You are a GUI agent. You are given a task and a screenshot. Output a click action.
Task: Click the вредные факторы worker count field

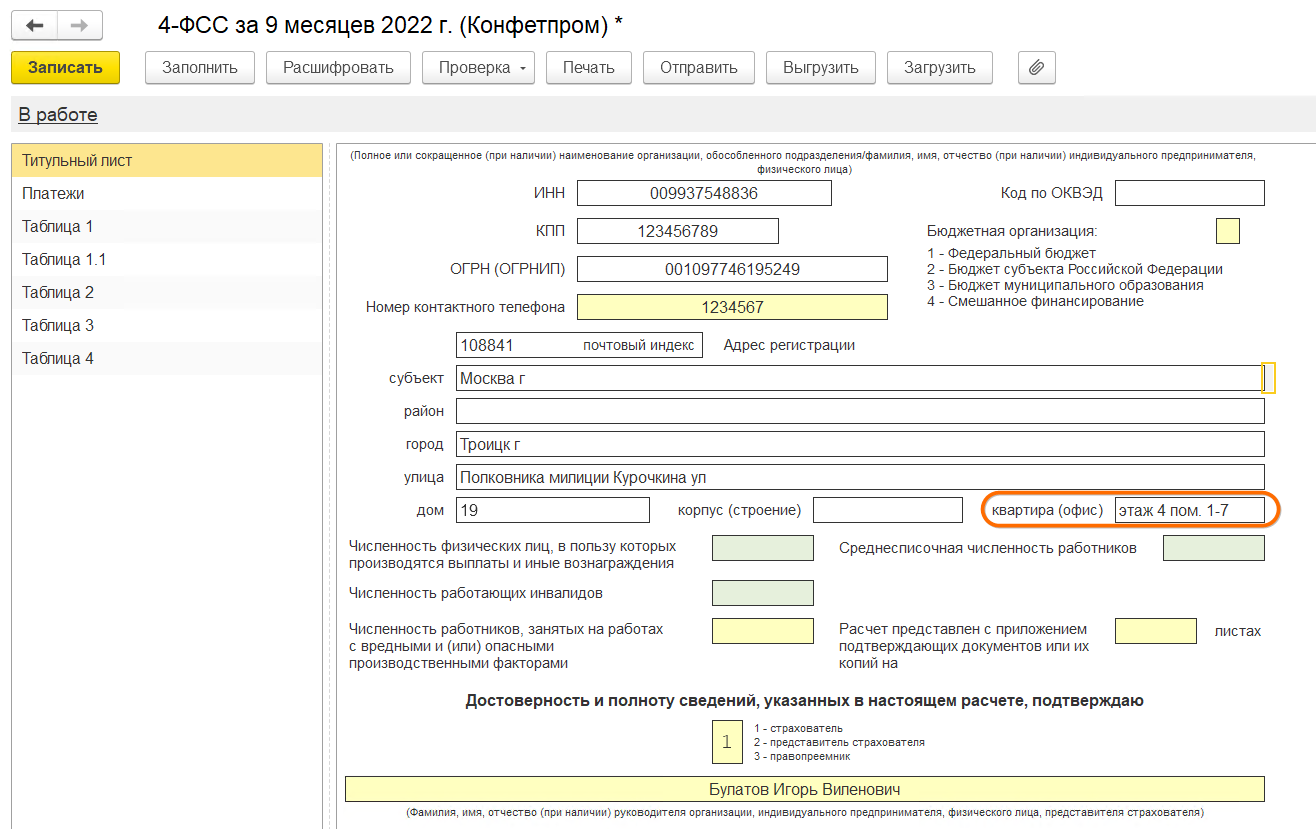[763, 631]
